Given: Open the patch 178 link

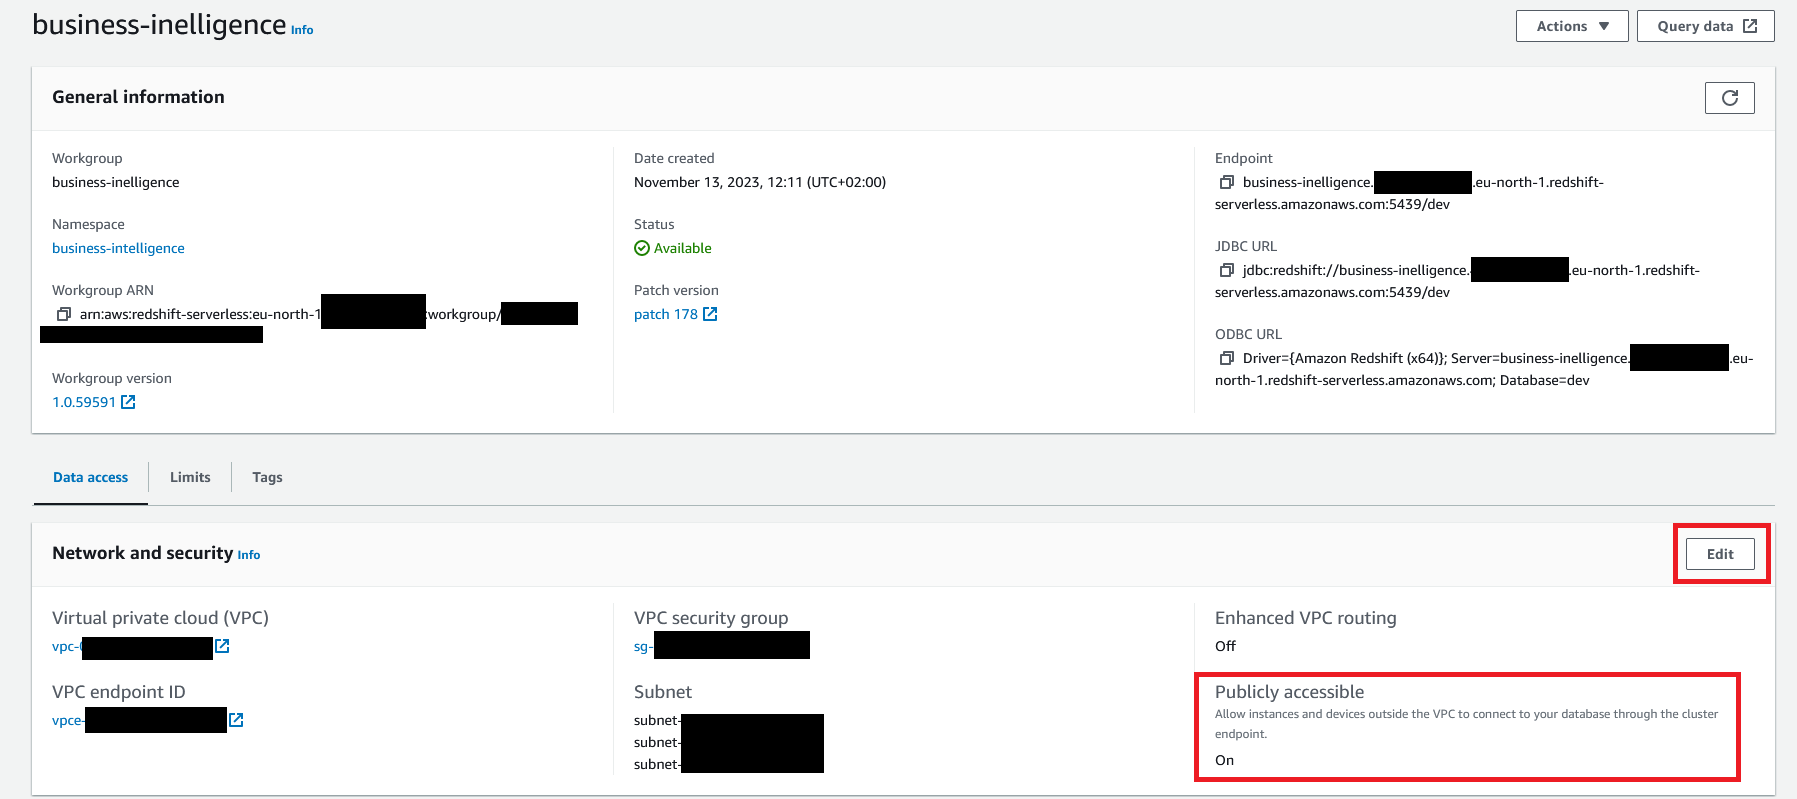Looking at the screenshot, I should click(x=666, y=314).
